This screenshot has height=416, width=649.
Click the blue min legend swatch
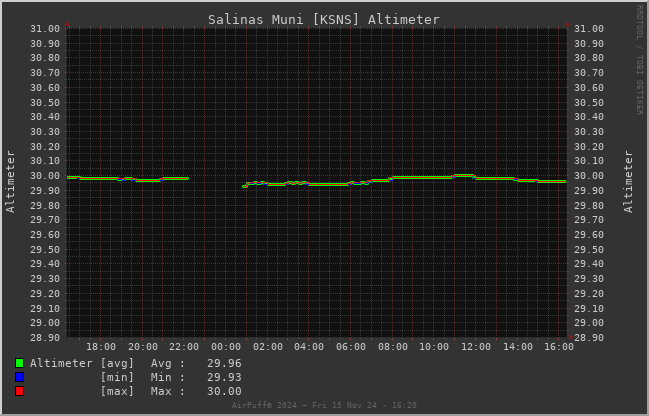(19, 377)
